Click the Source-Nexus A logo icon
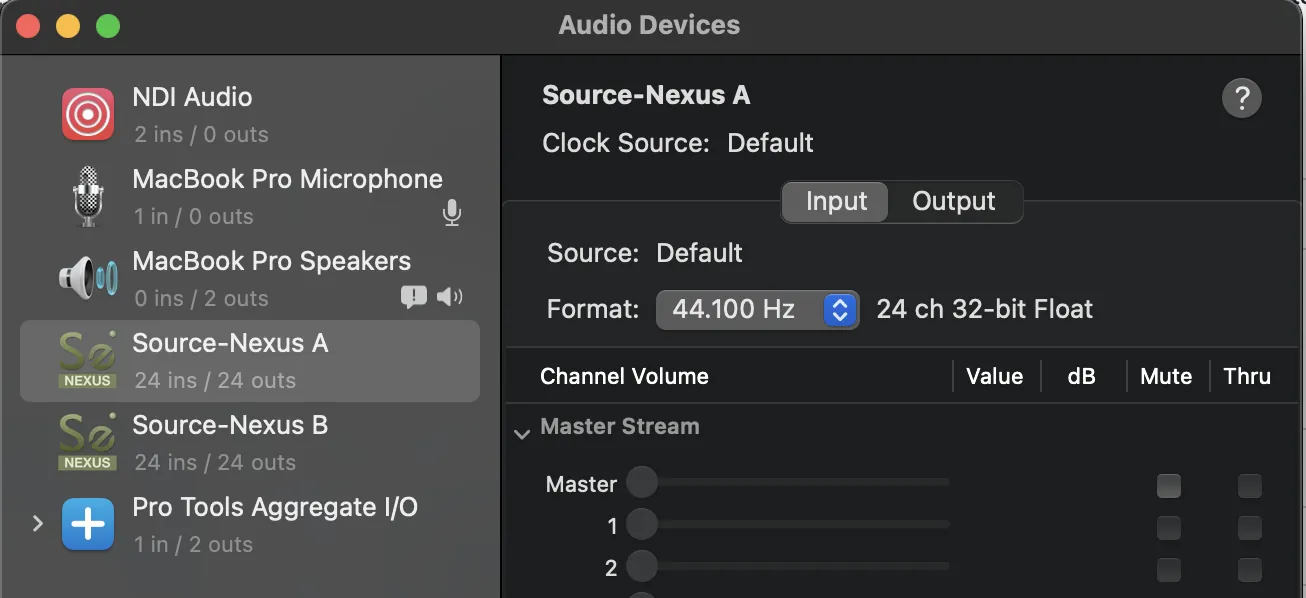This screenshot has height=598, width=1306. (x=88, y=360)
